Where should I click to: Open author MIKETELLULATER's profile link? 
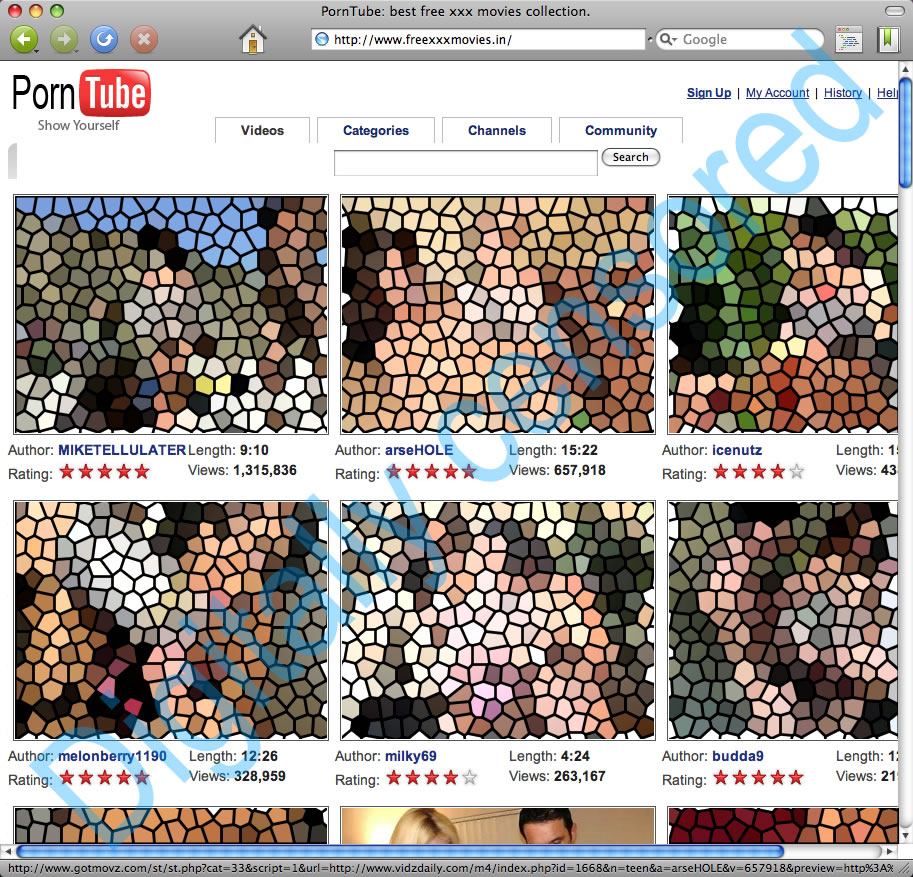pyautogui.click(x=122, y=450)
